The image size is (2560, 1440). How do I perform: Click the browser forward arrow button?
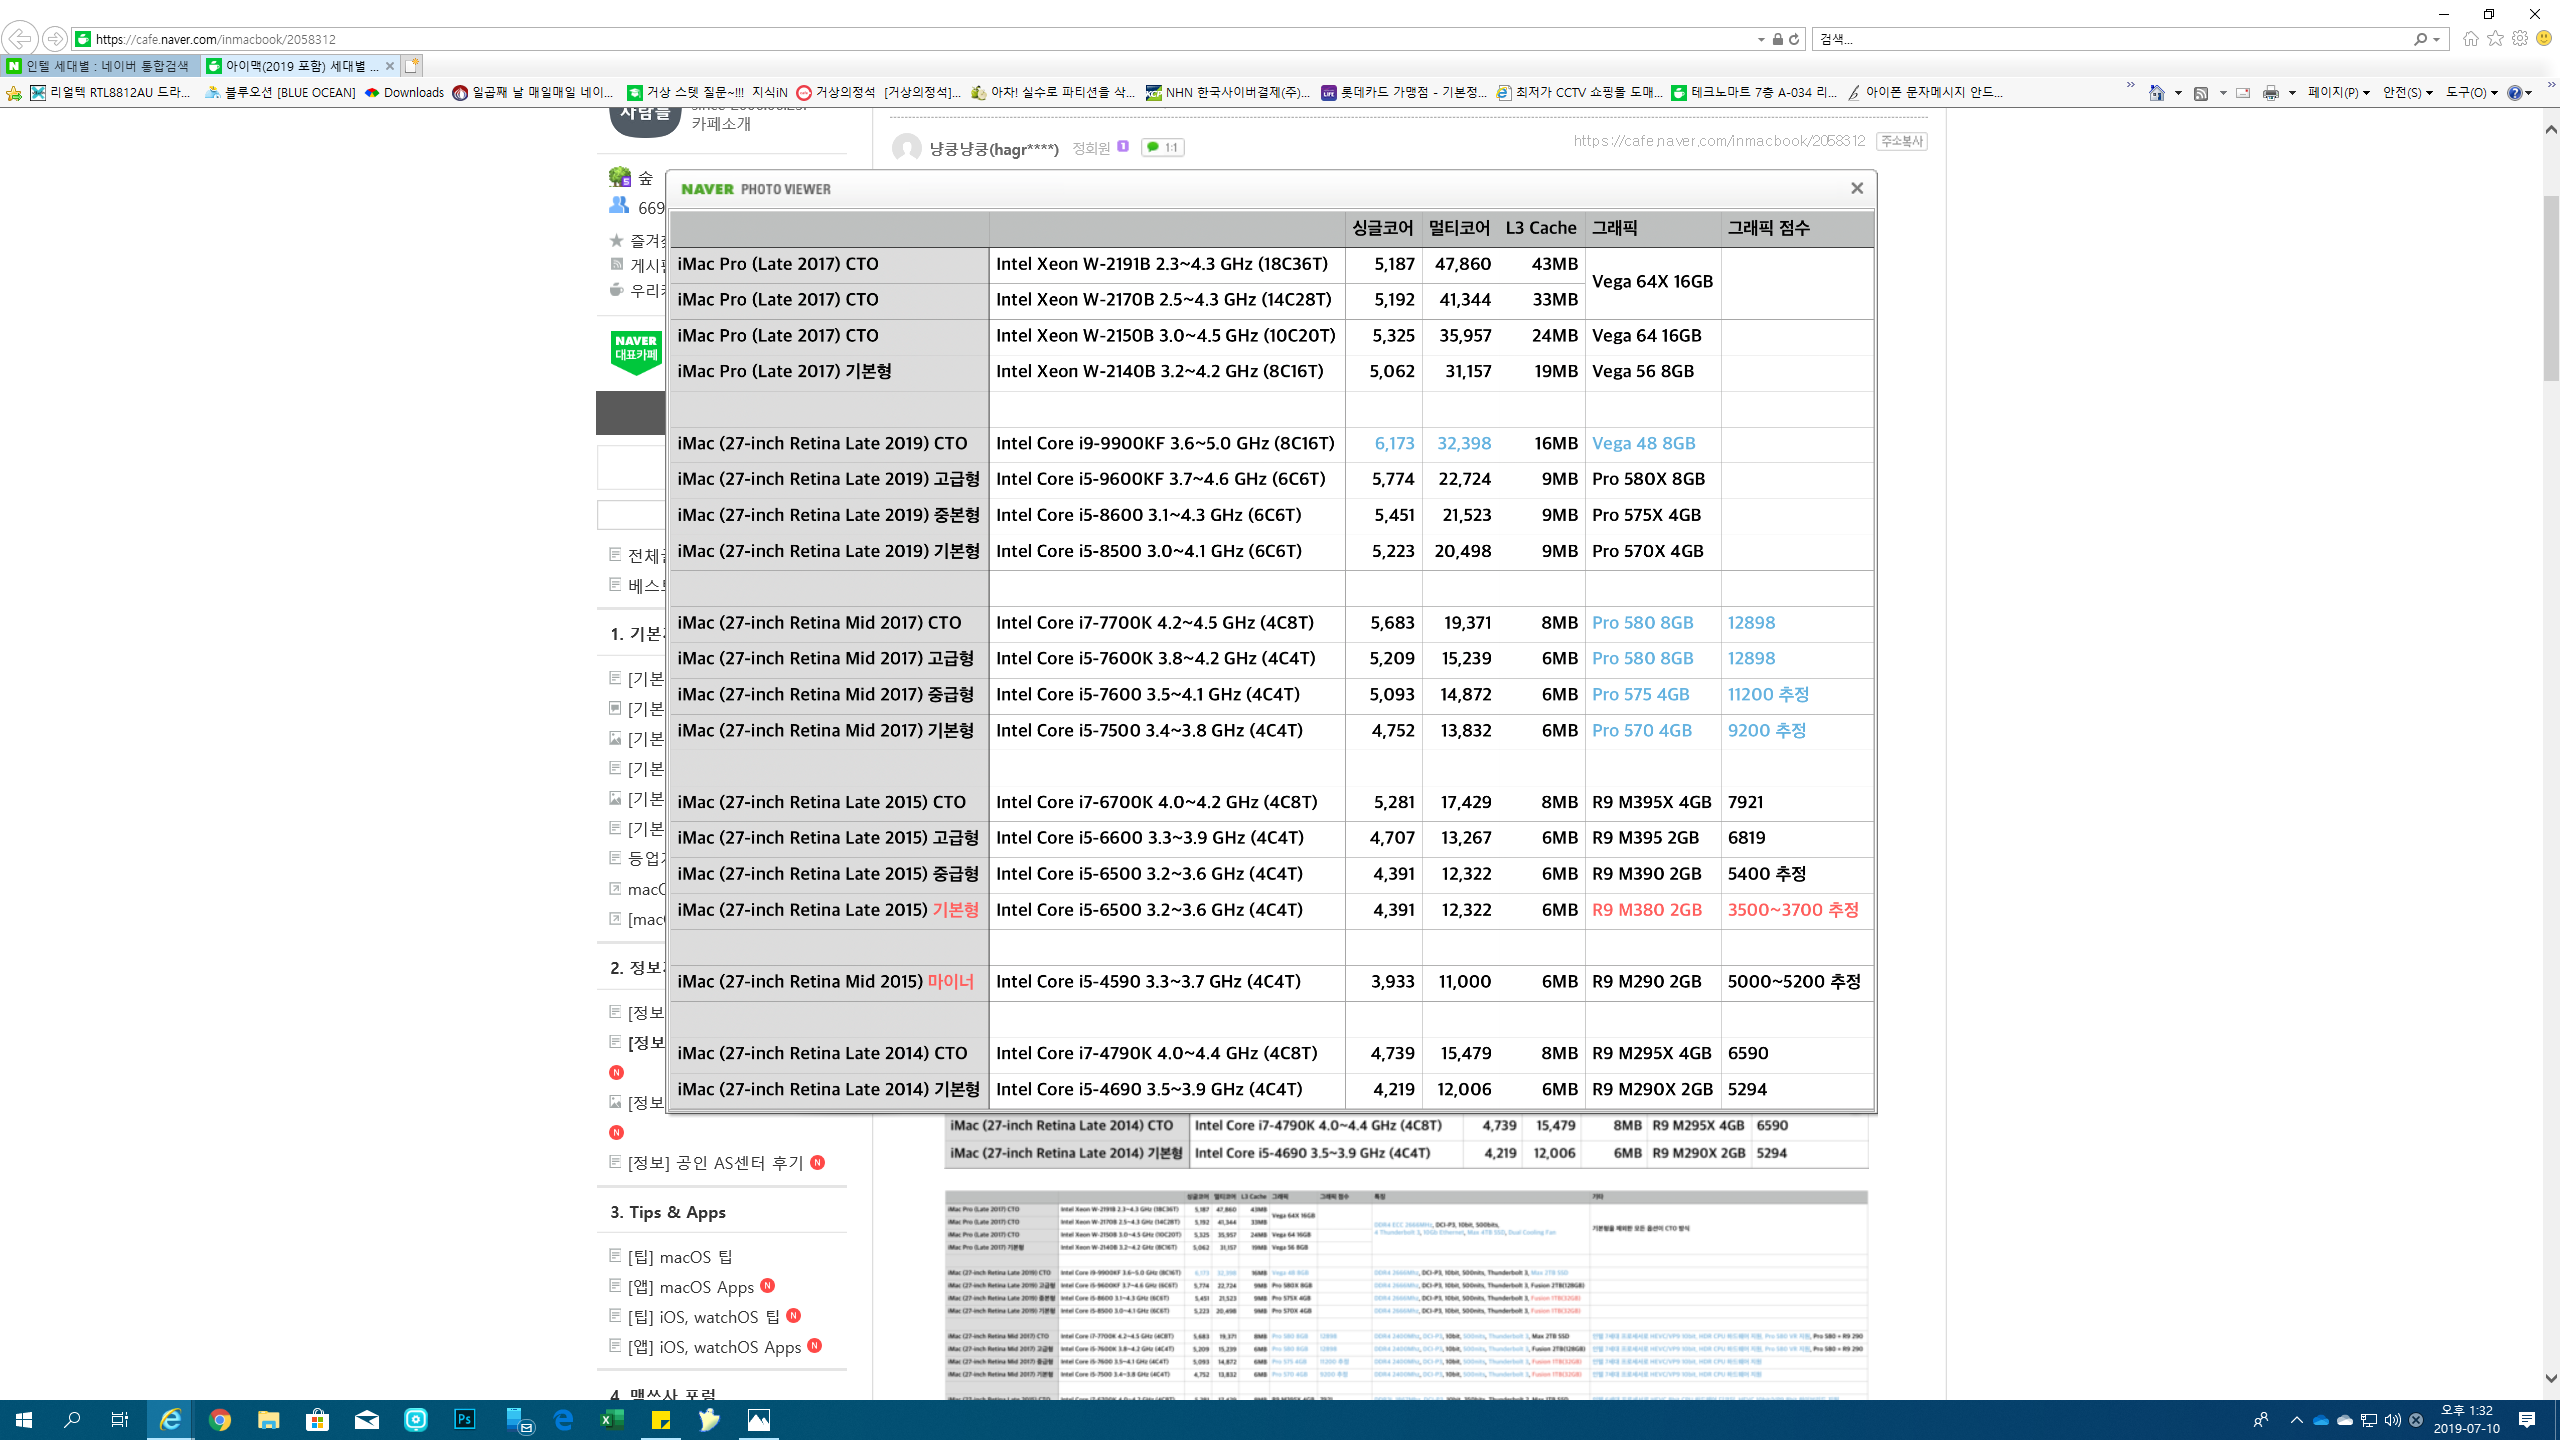(x=55, y=39)
